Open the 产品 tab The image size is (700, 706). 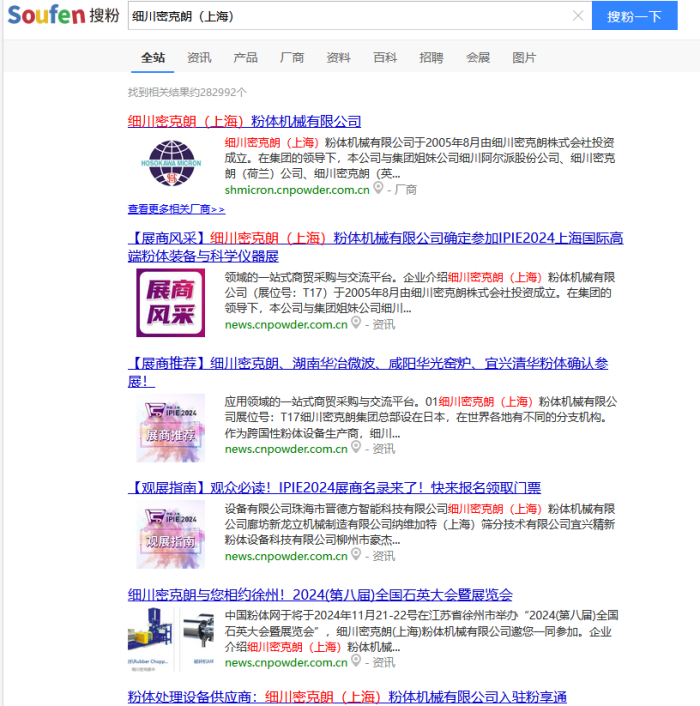pos(245,58)
